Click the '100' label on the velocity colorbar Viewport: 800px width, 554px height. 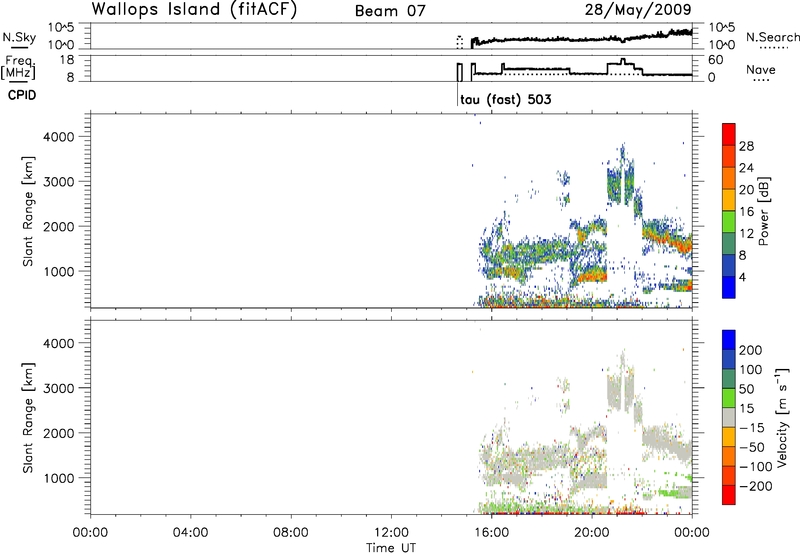[x=751, y=370]
